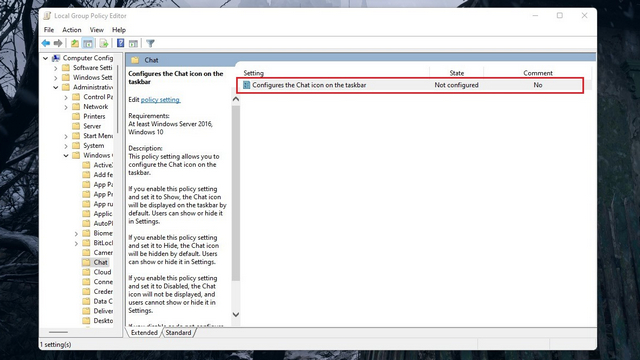Viewport: 640px width, 360px height.
Task: Click the Filter funnel toolbar icon
Action: 150,43
